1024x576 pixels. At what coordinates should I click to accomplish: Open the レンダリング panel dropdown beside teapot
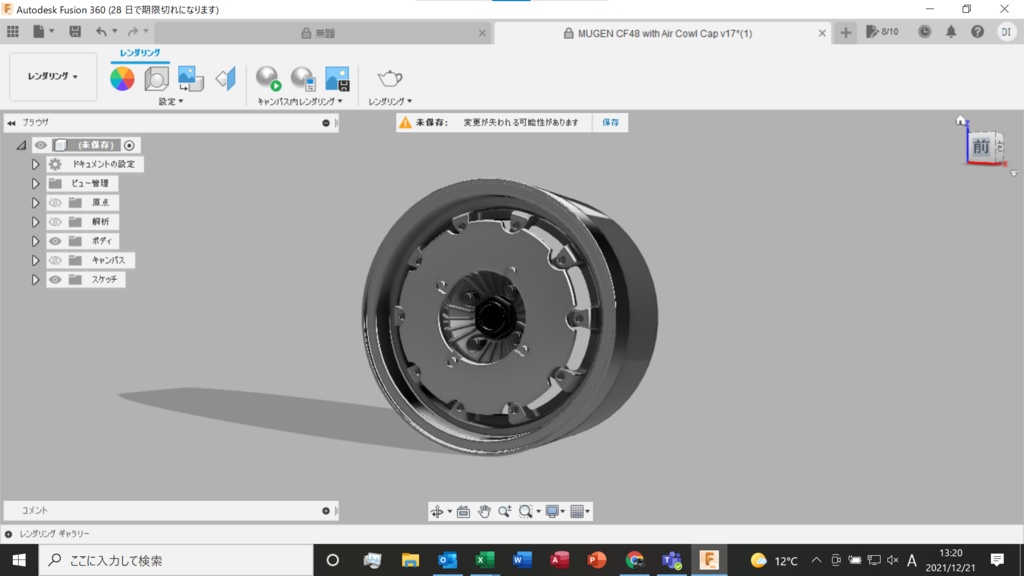[390, 101]
